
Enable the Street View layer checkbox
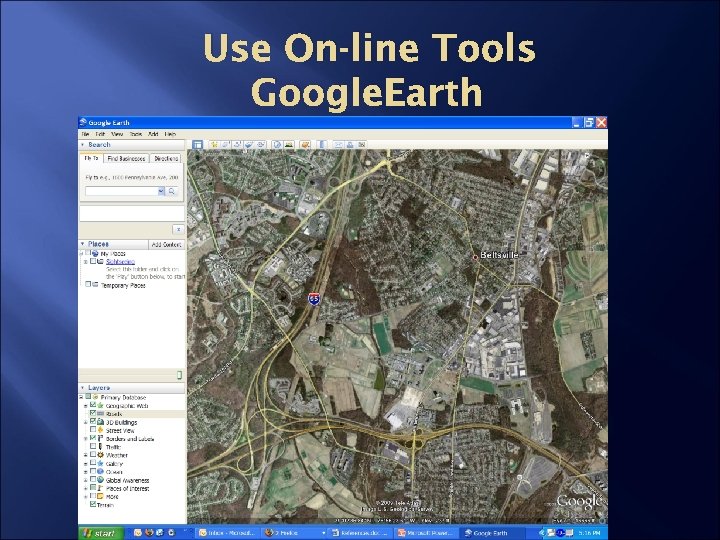pyautogui.click(x=93, y=430)
